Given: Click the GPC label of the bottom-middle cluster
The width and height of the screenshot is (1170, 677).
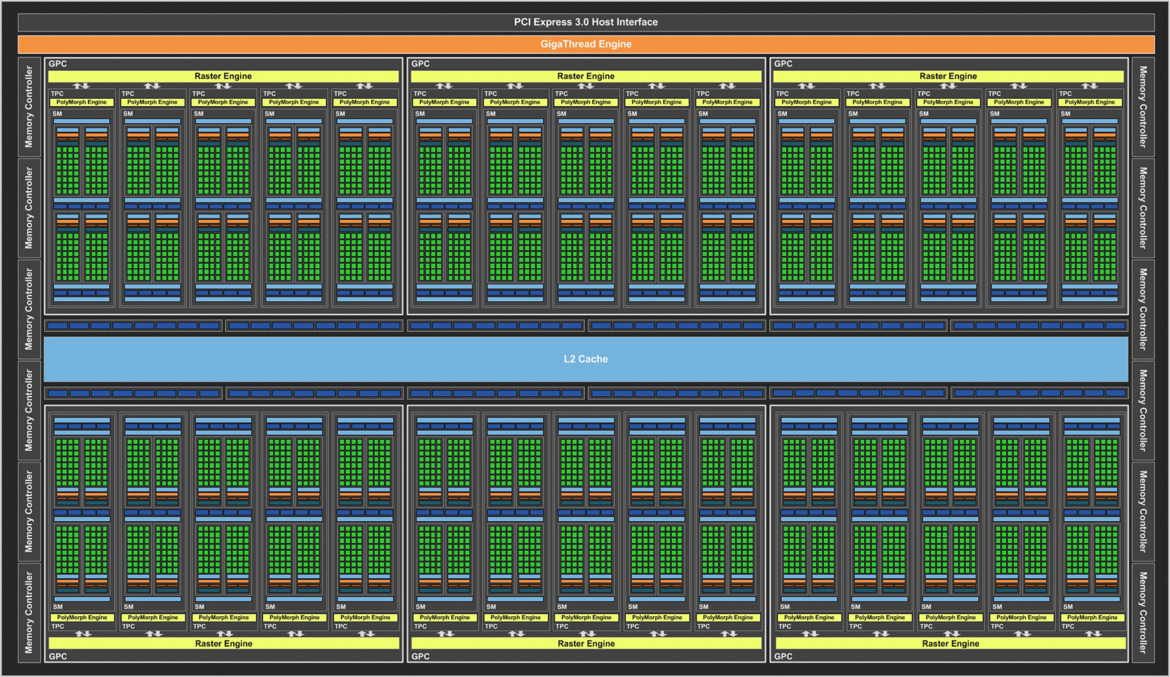Looking at the screenshot, I should click(x=420, y=657).
